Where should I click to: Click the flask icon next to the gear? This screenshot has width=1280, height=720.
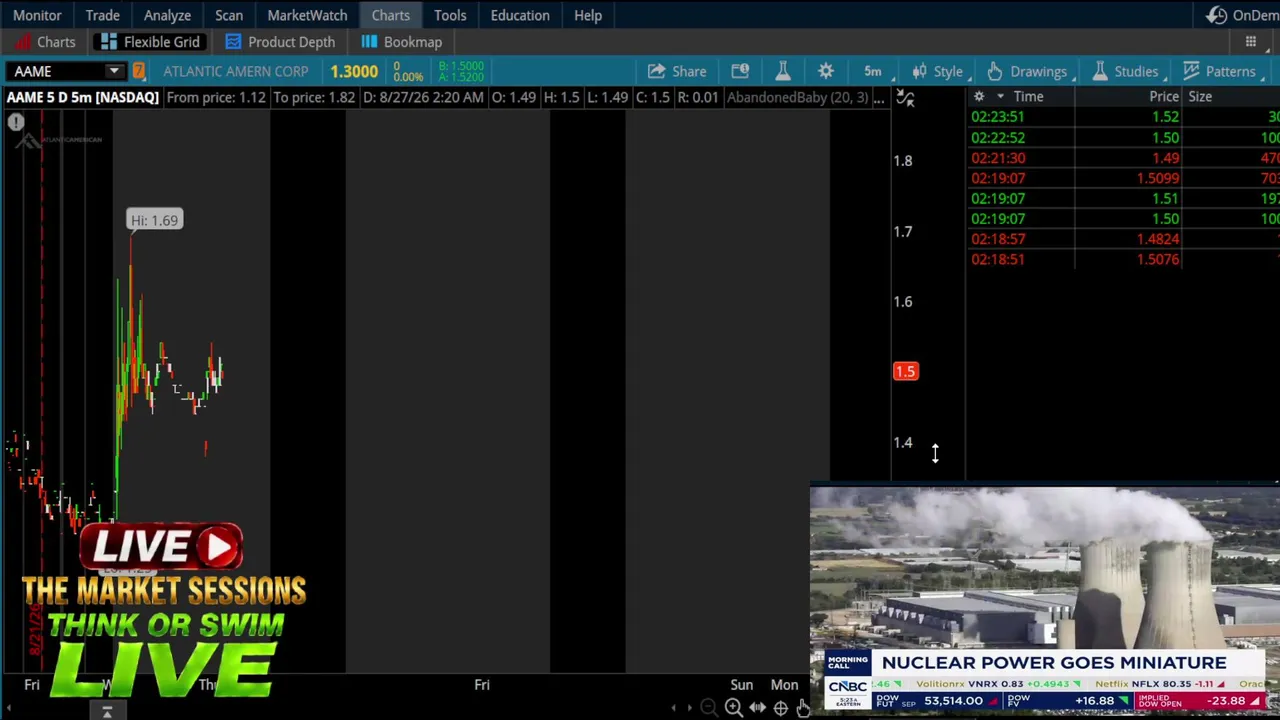coord(783,71)
